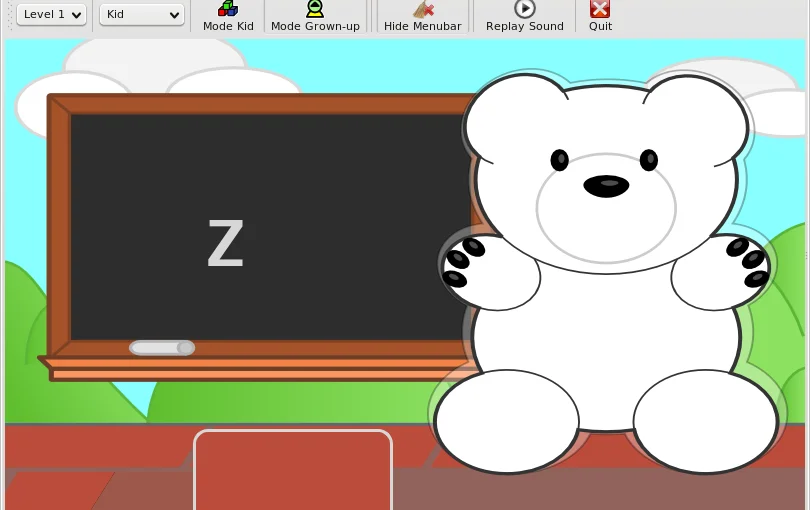This screenshot has width=810, height=510.
Task: Click Replay Sound play icon
Action: coord(524,9)
